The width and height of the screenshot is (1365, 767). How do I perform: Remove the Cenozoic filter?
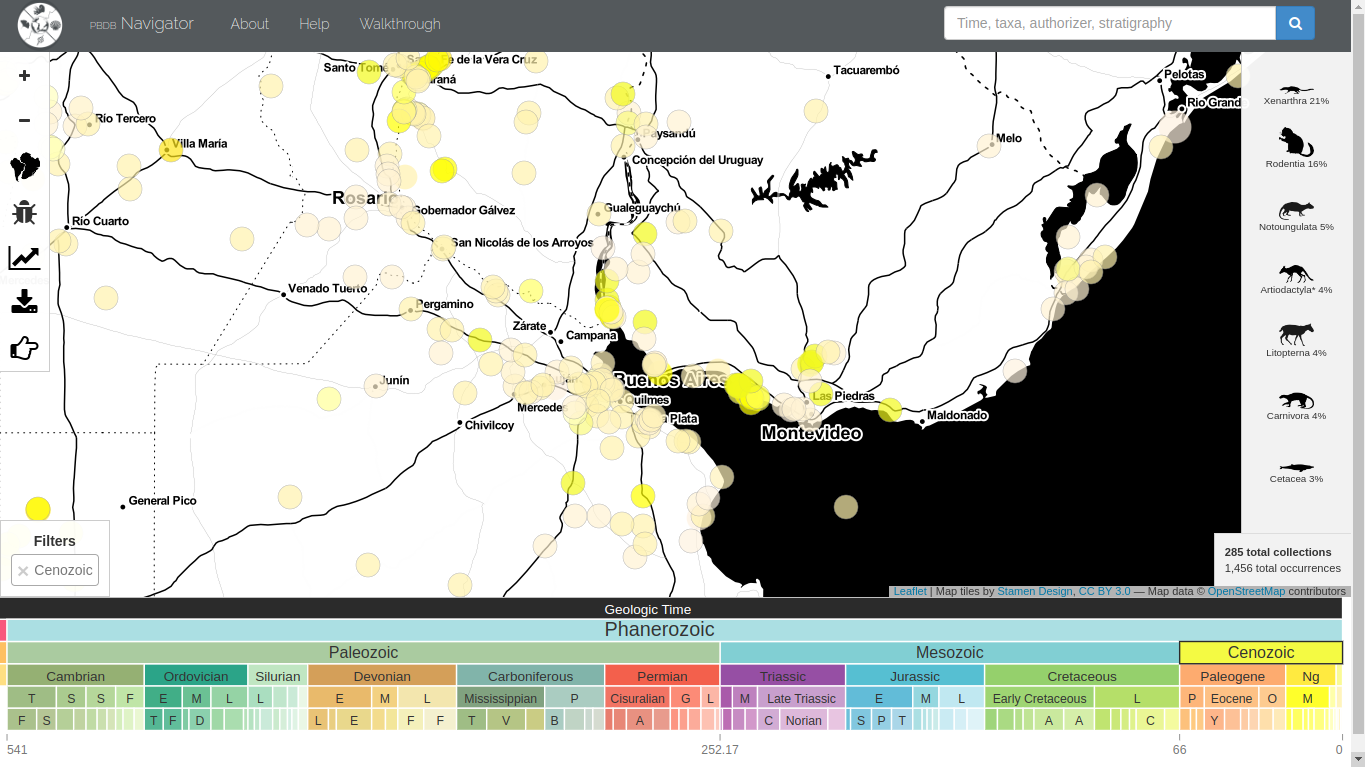click(23, 571)
